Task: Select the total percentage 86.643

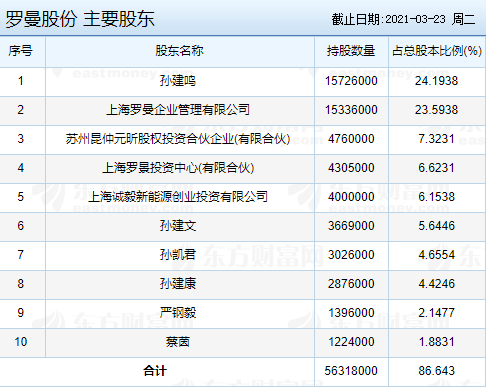Action: [436, 371]
